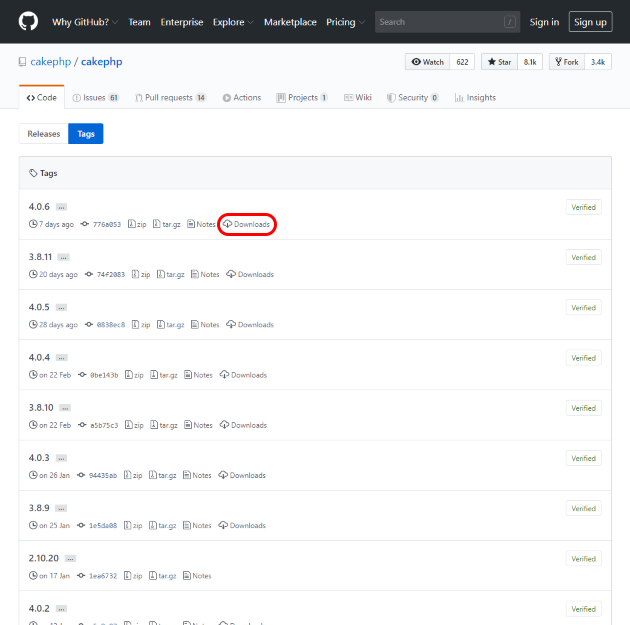Watch the cakephp repository

pos(427,62)
